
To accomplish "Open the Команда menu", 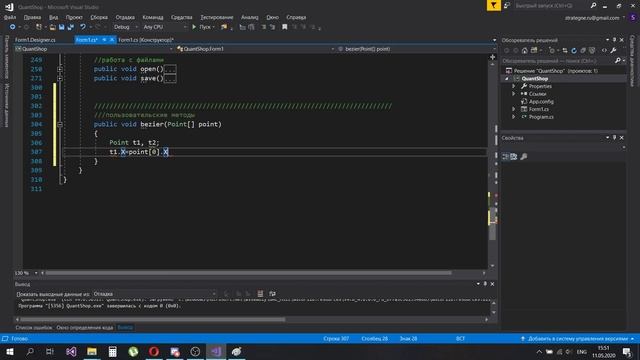I will pyautogui.click(x=153, y=17).
